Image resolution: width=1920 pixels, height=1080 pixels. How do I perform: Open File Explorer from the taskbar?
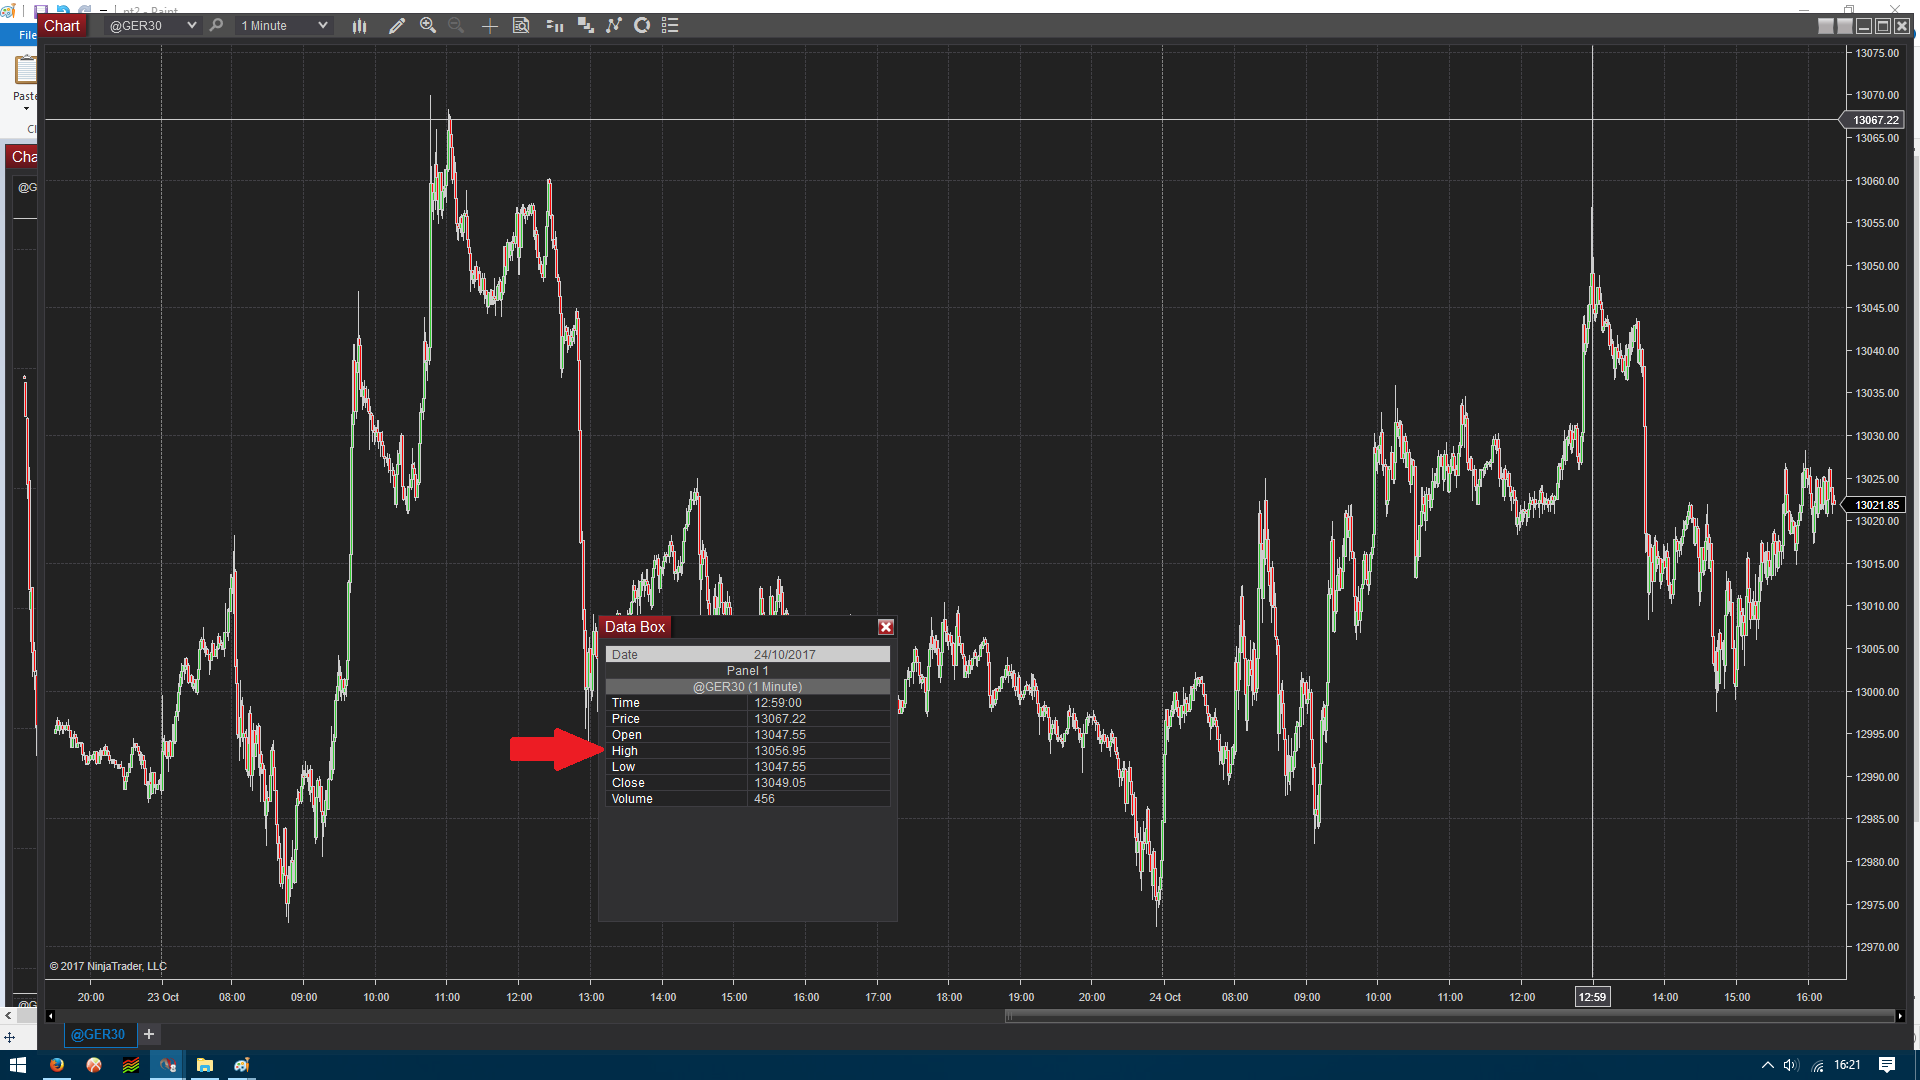coord(205,1065)
